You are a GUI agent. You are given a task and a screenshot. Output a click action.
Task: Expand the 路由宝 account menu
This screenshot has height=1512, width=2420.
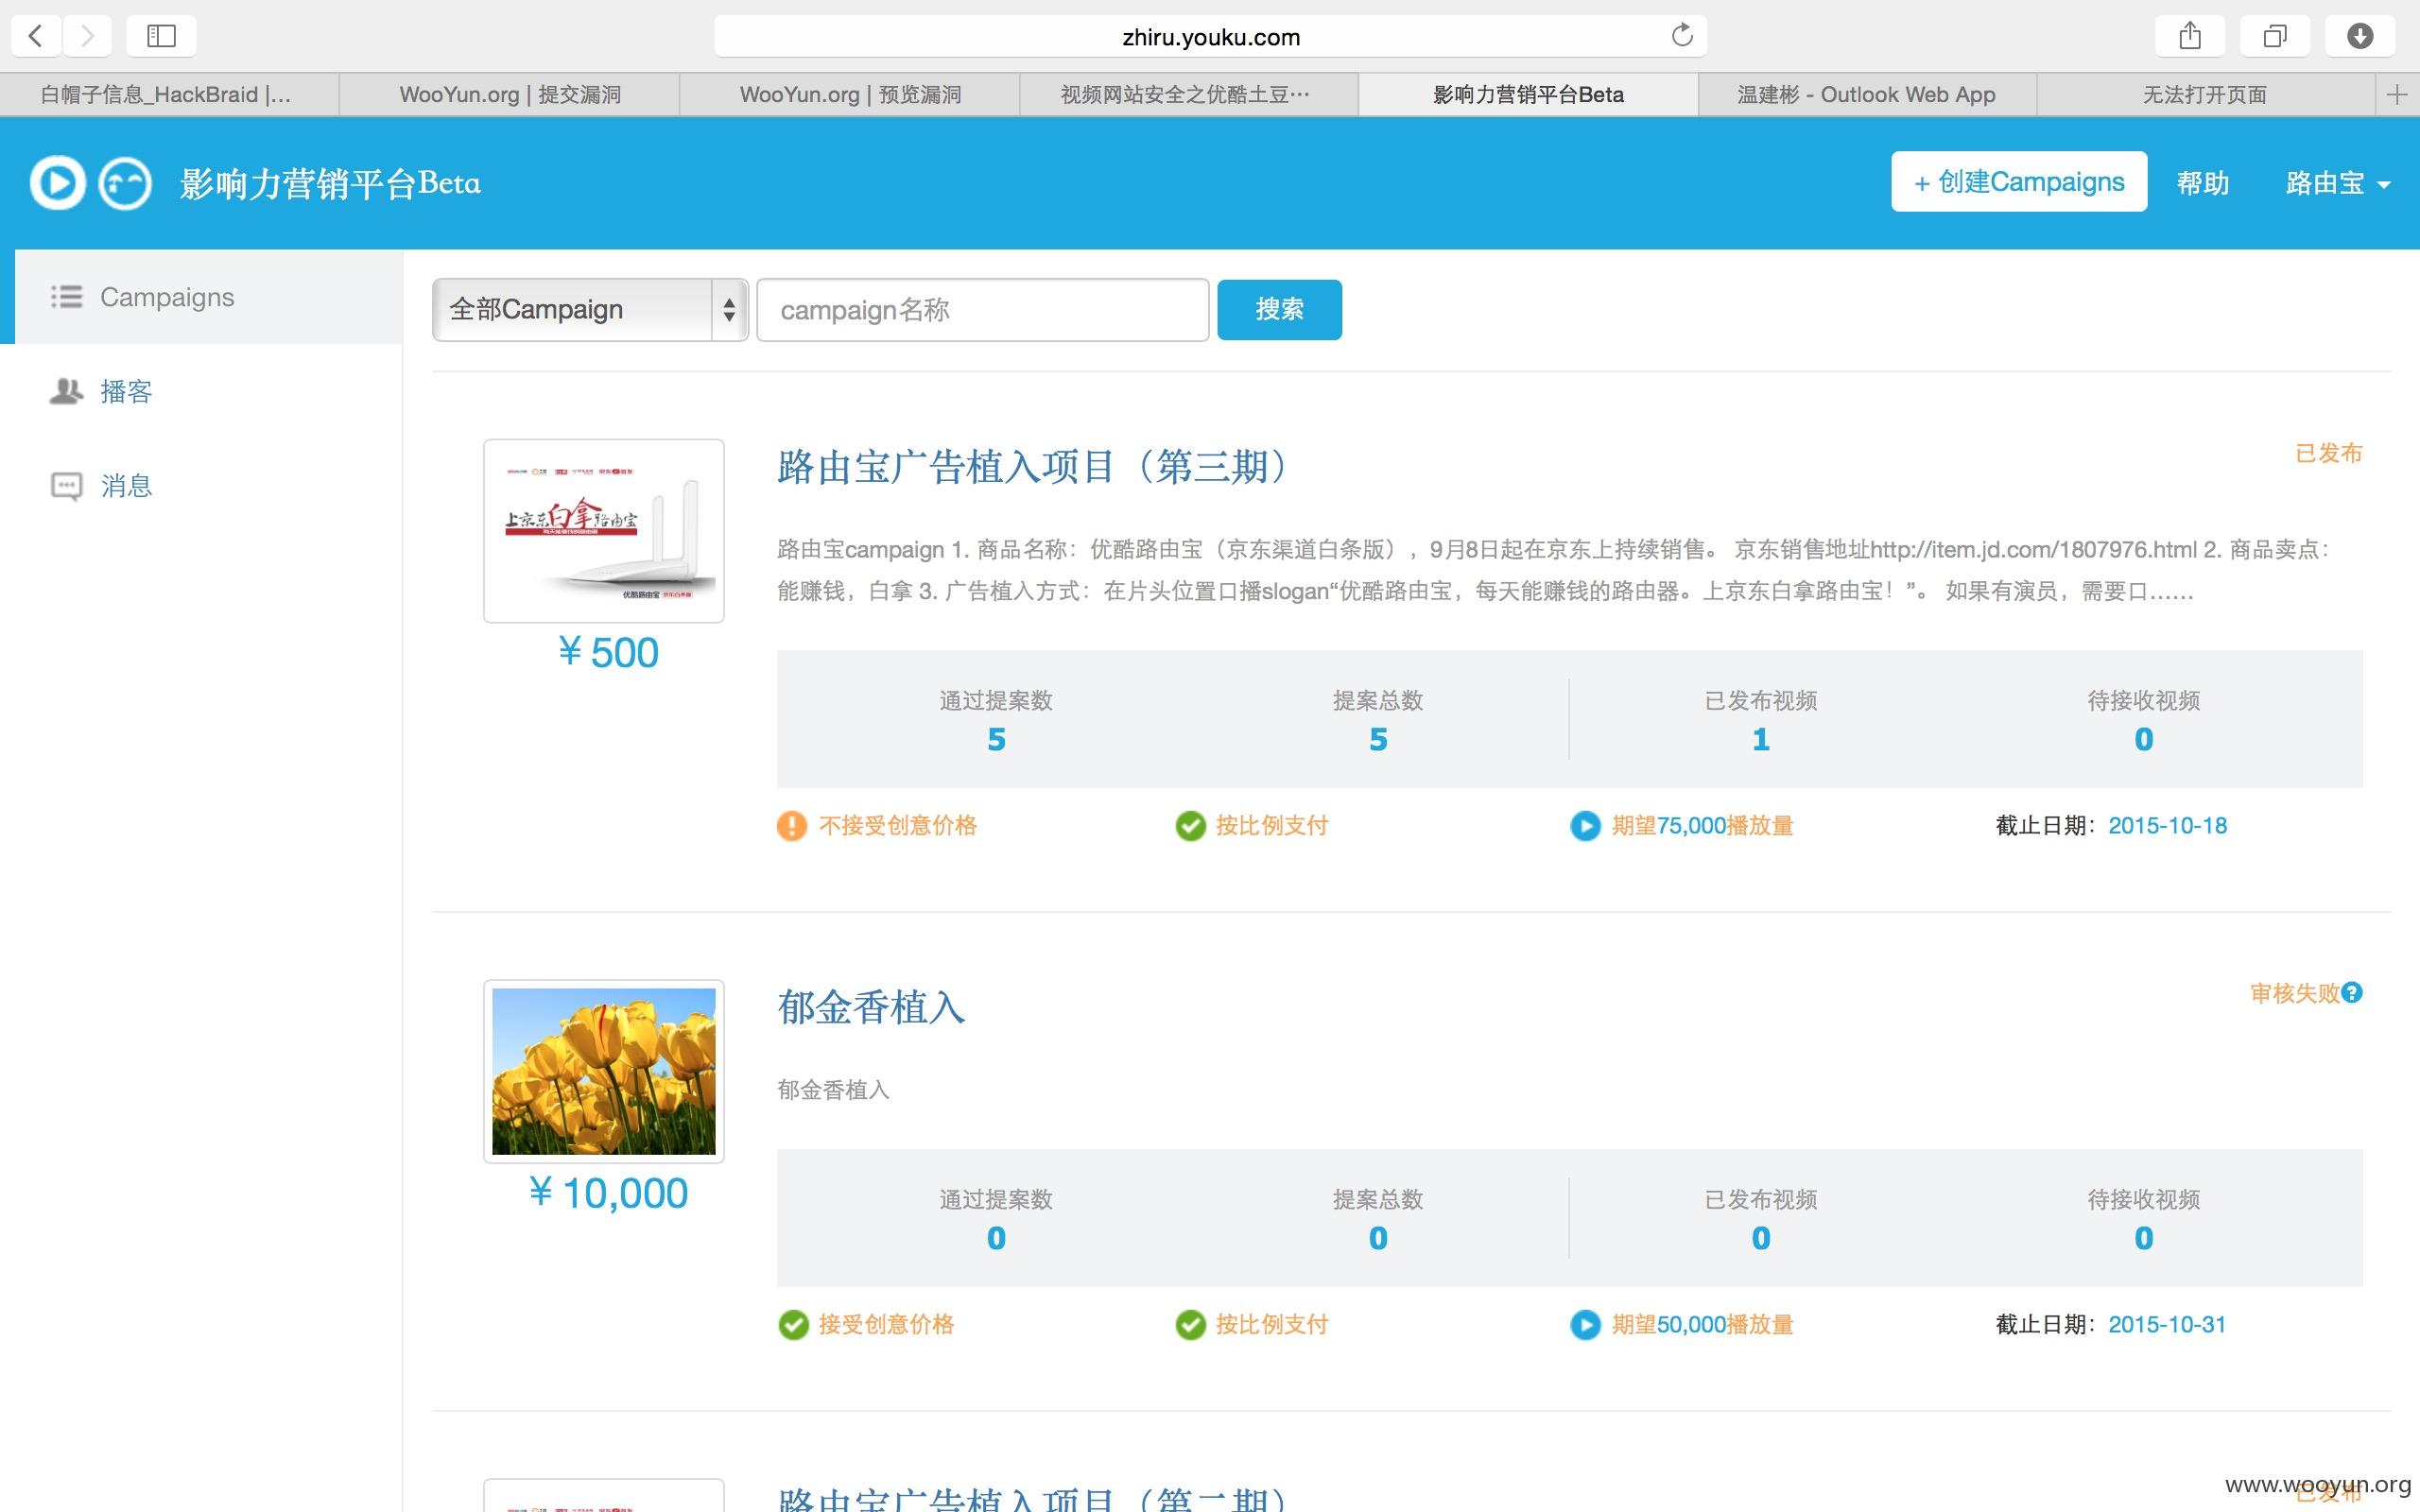(x=2337, y=183)
